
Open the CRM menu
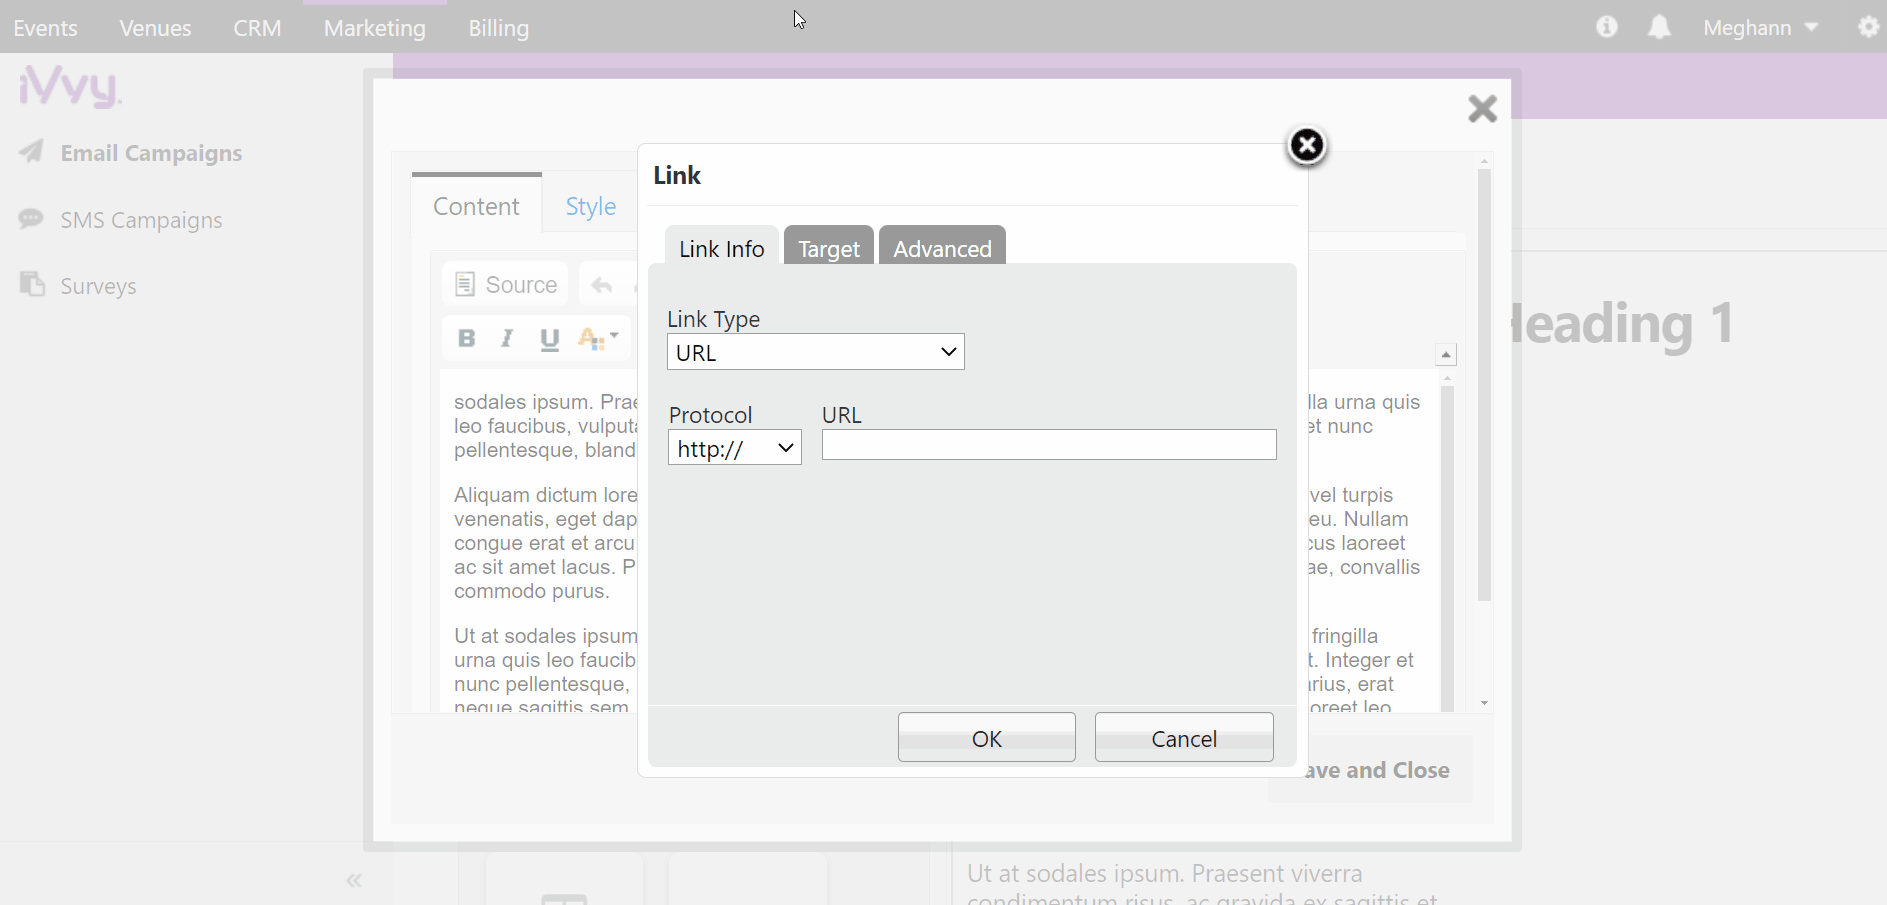pyautogui.click(x=257, y=28)
